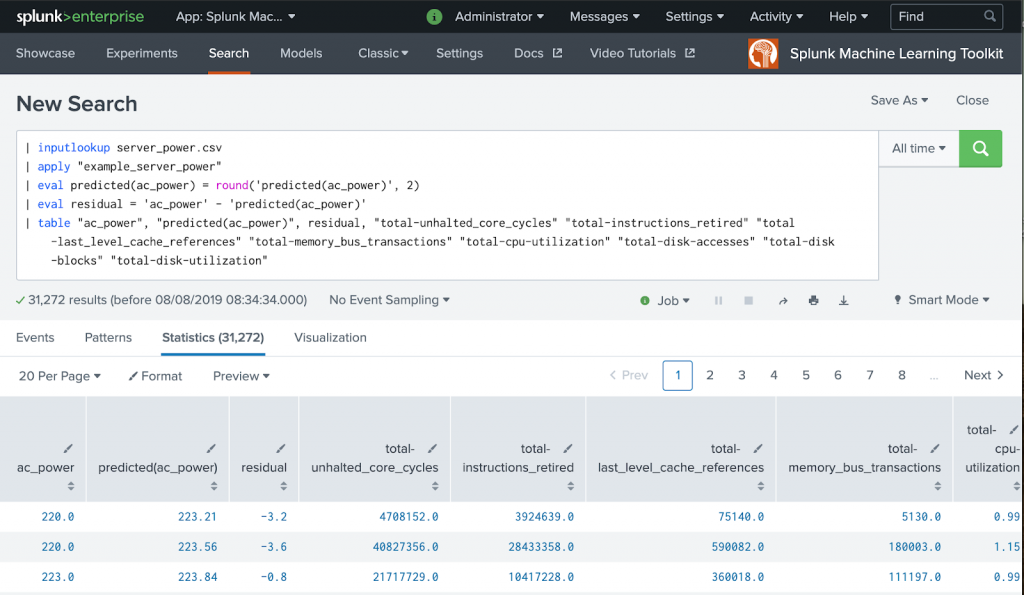Close the current search
Screen dimensions: 1024x595
(x=972, y=101)
